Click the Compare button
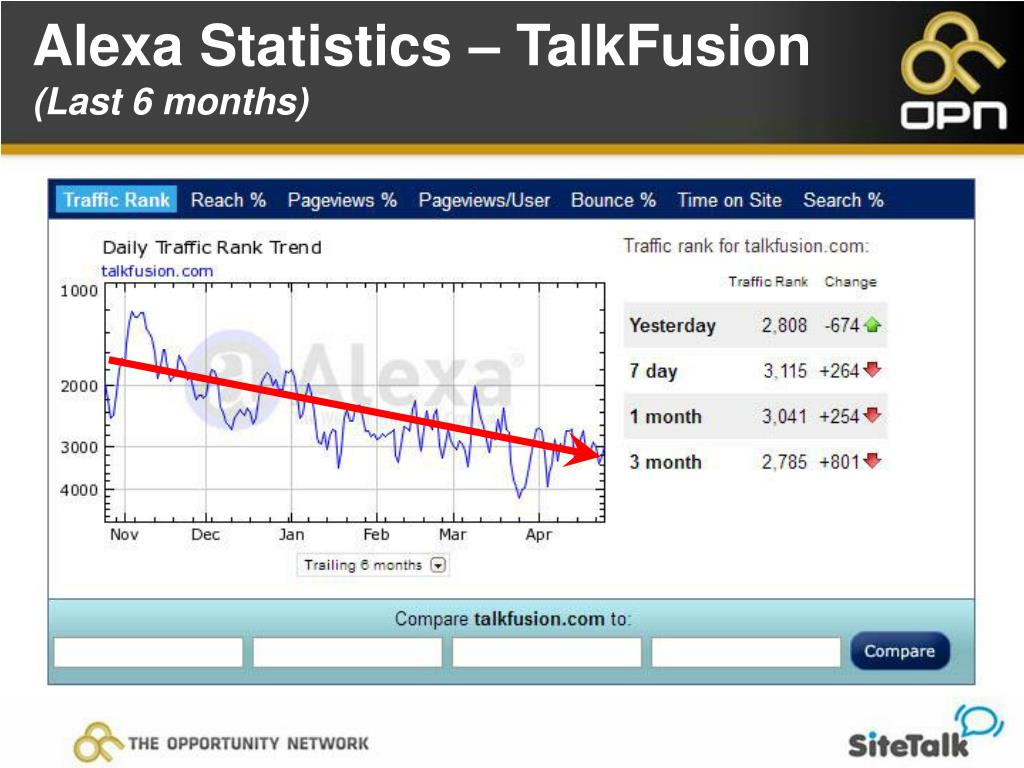This screenshot has height=768, width=1024. (899, 651)
